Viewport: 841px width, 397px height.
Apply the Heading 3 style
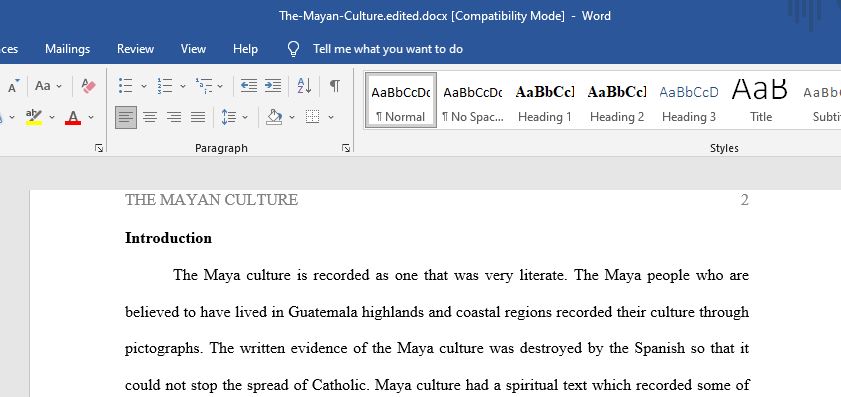coord(689,100)
